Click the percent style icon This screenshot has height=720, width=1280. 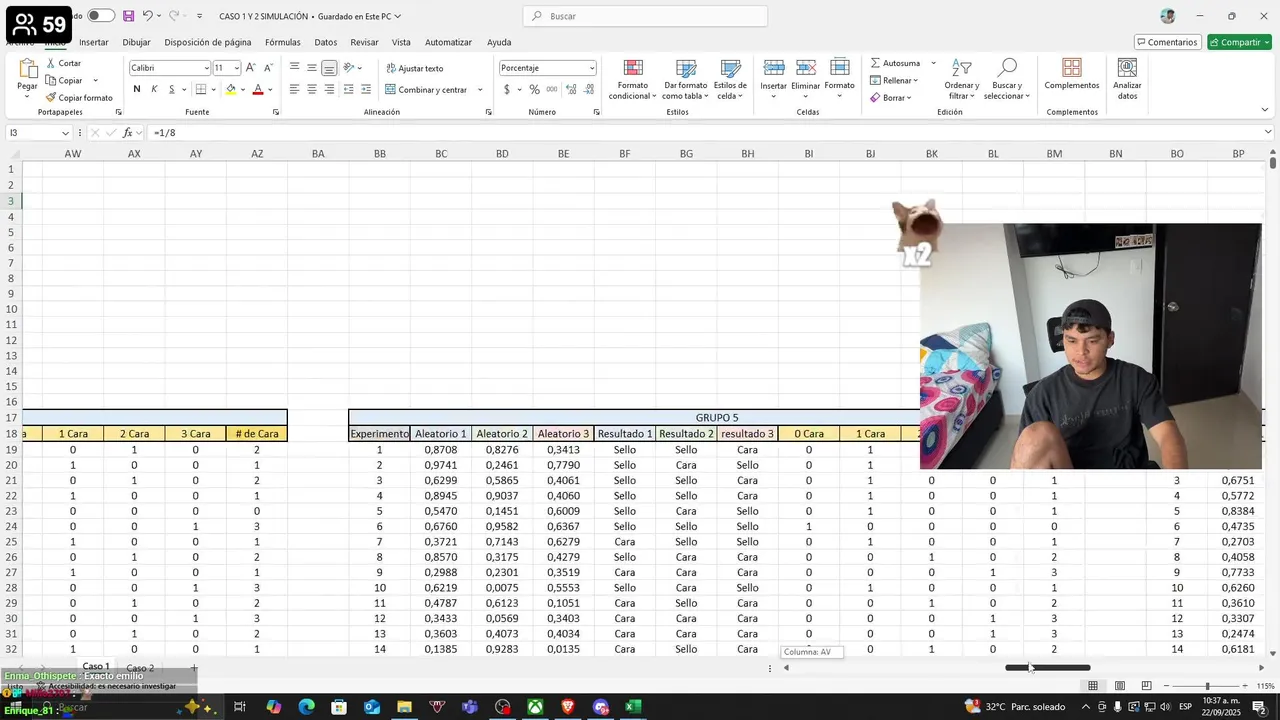click(535, 89)
